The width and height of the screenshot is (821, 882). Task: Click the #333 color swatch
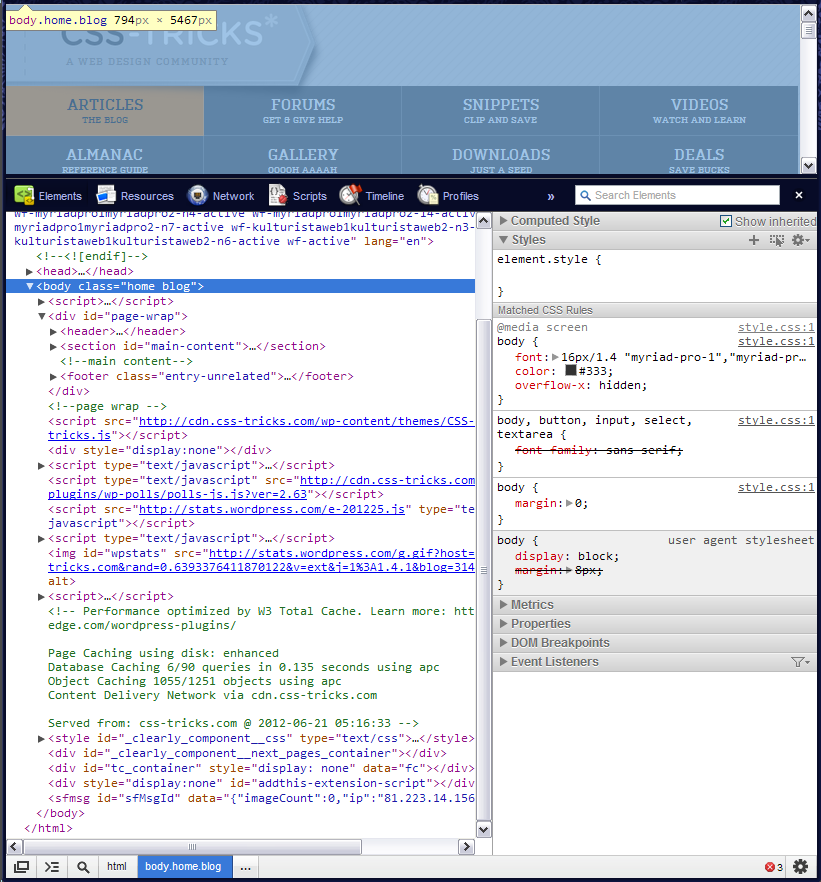point(571,370)
